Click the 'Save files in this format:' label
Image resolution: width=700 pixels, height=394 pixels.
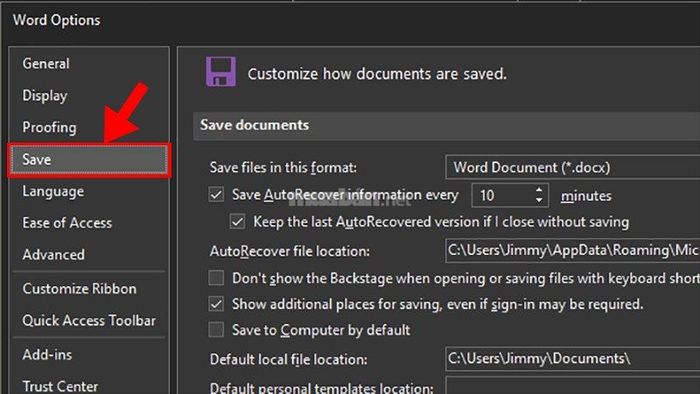(x=283, y=168)
